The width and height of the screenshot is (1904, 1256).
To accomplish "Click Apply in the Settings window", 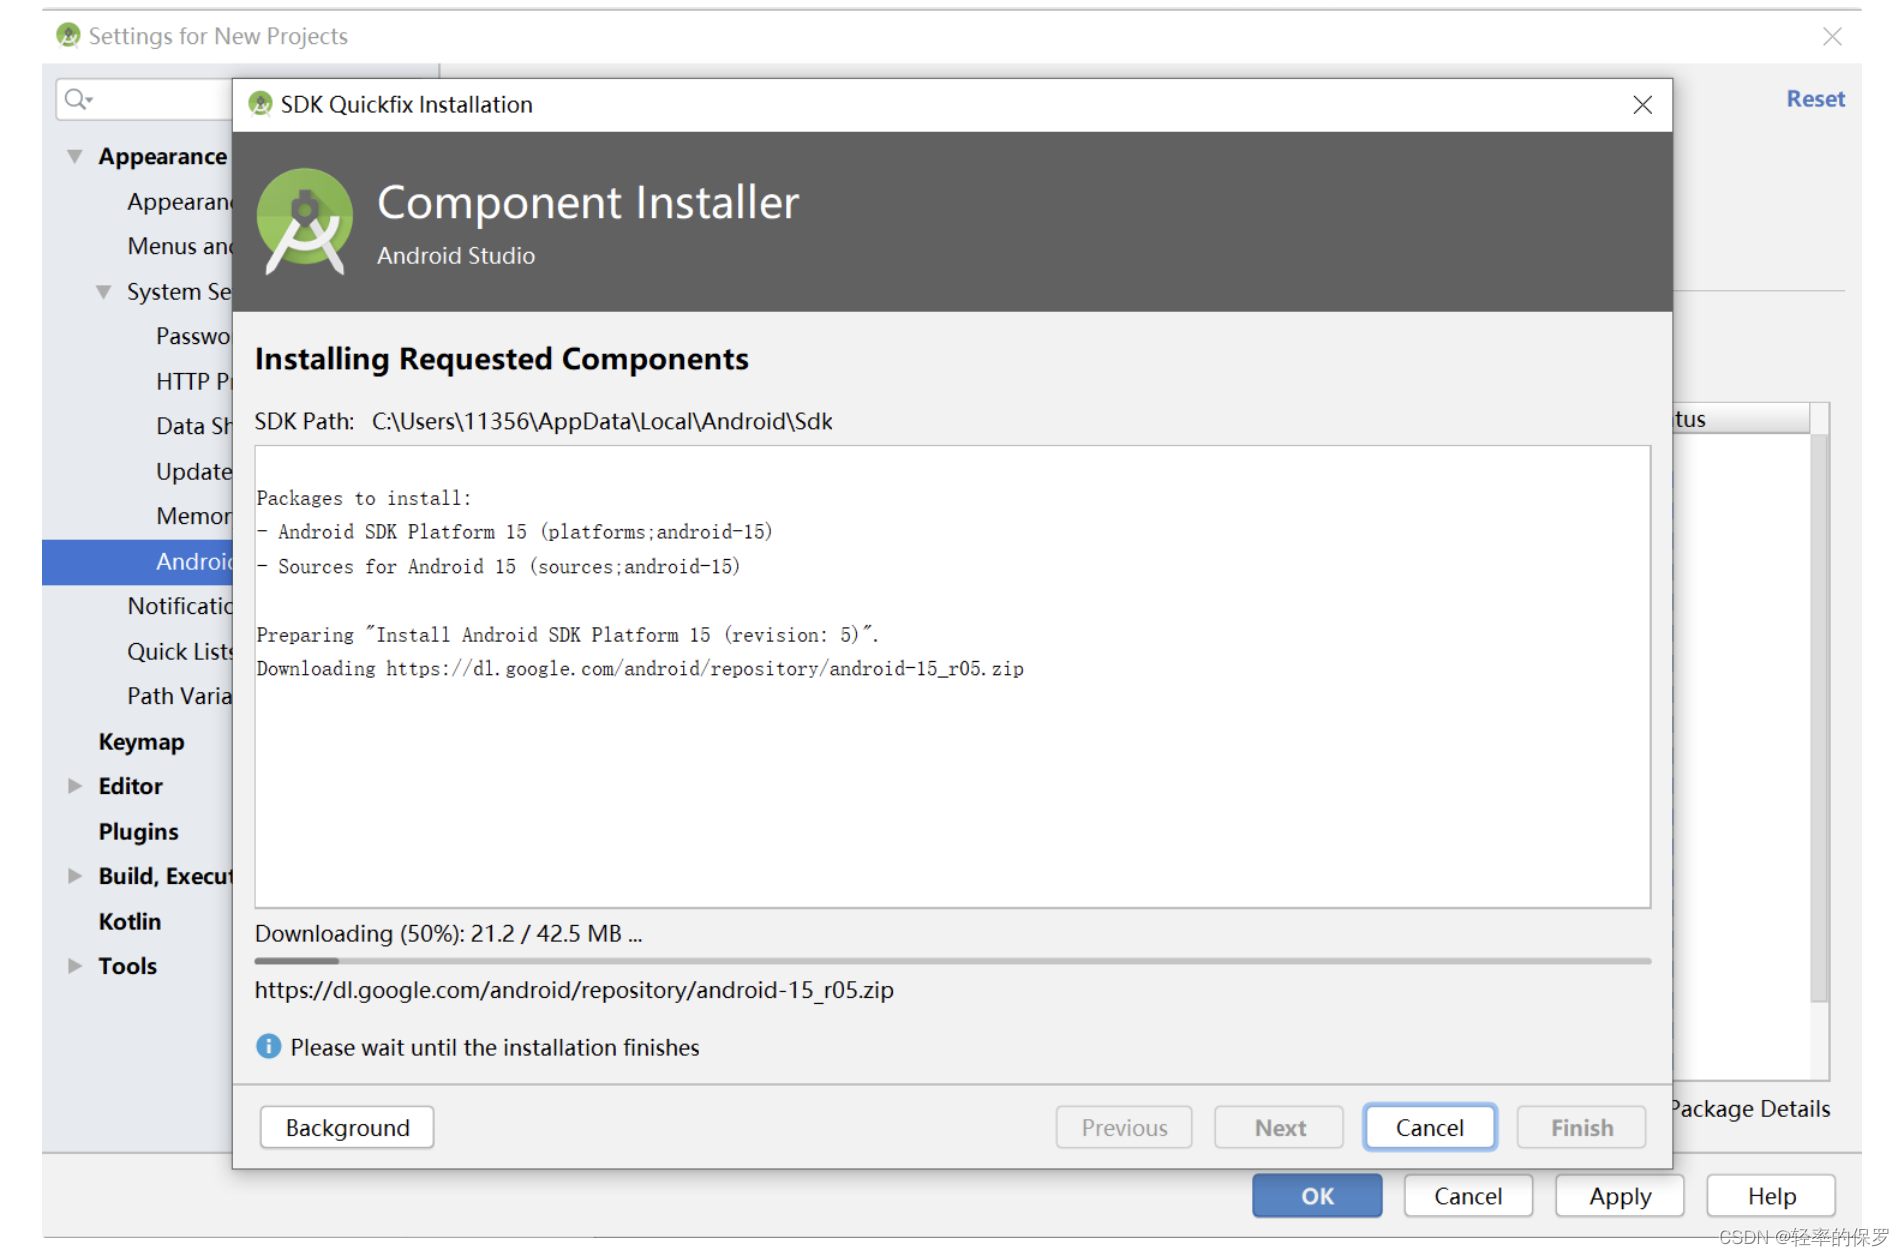I will pyautogui.click(x=1620, y=1196).
